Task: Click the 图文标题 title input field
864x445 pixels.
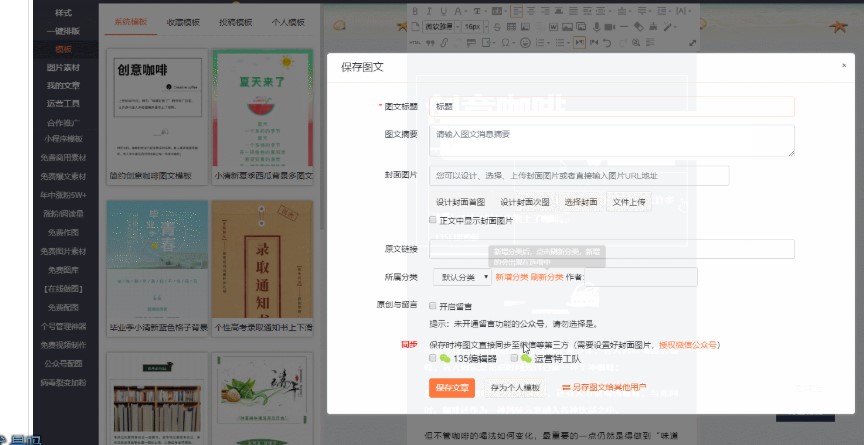Action: 611,106
